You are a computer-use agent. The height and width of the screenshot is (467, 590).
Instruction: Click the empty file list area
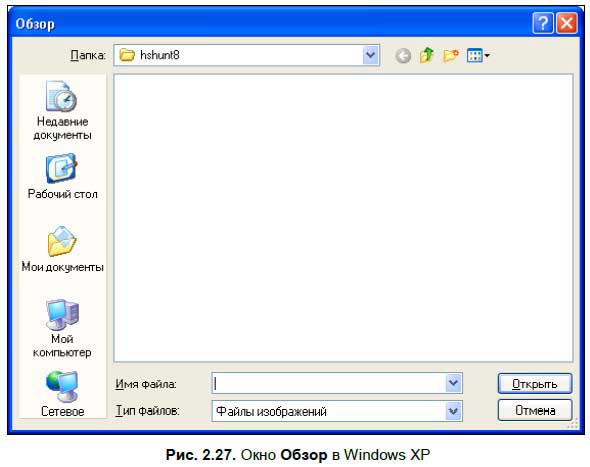(x=344, y=218)
